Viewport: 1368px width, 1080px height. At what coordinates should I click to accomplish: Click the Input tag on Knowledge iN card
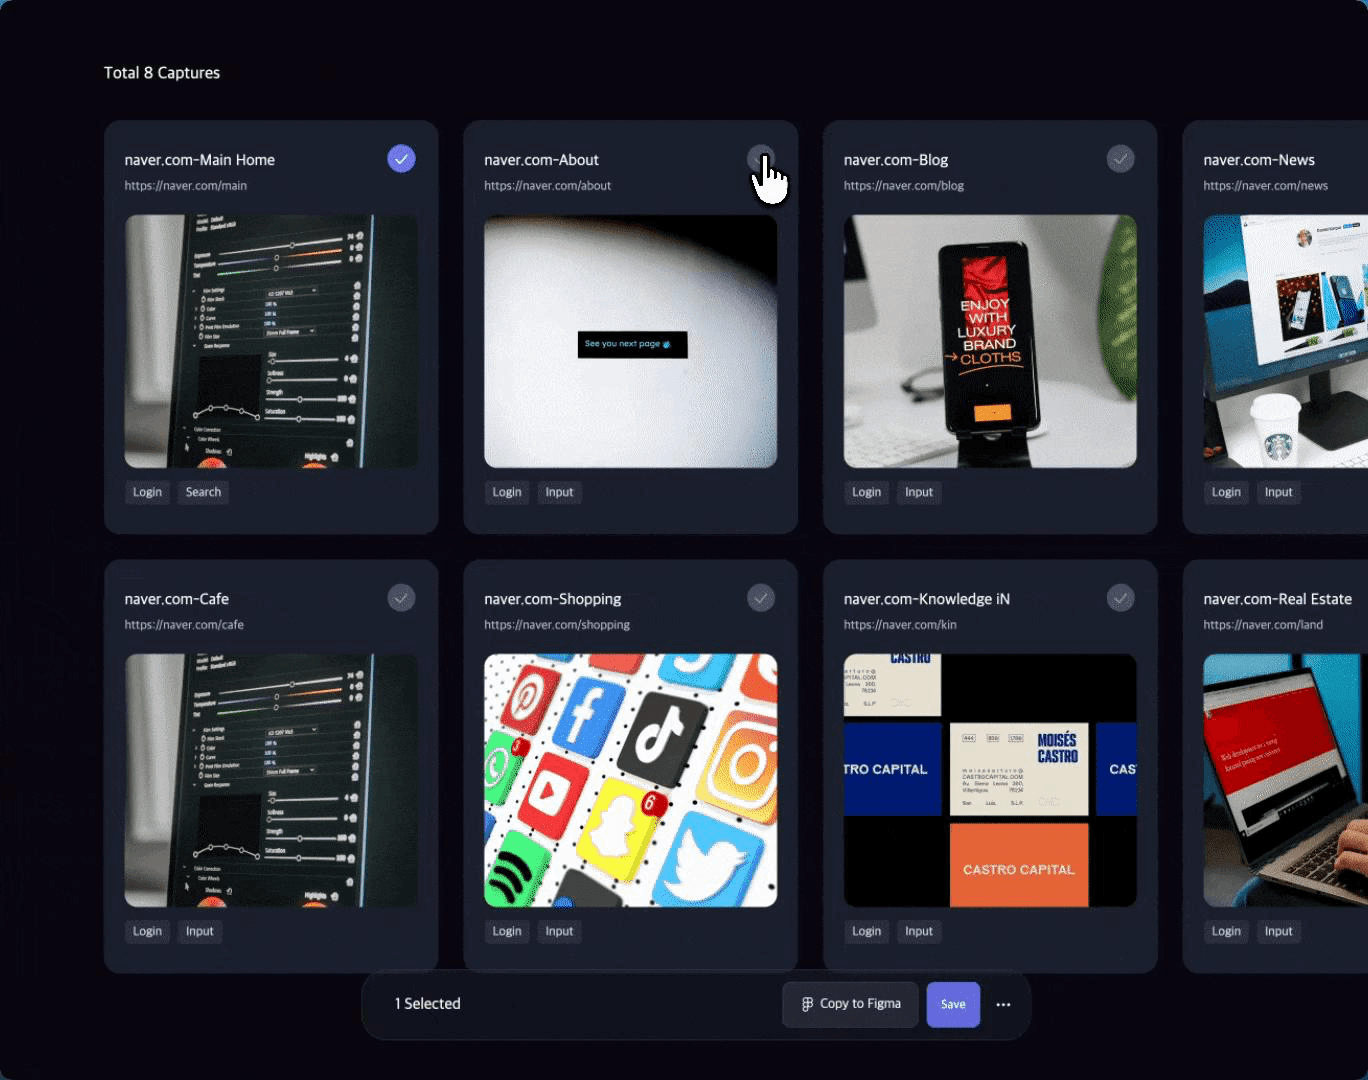tap(919, 931)
